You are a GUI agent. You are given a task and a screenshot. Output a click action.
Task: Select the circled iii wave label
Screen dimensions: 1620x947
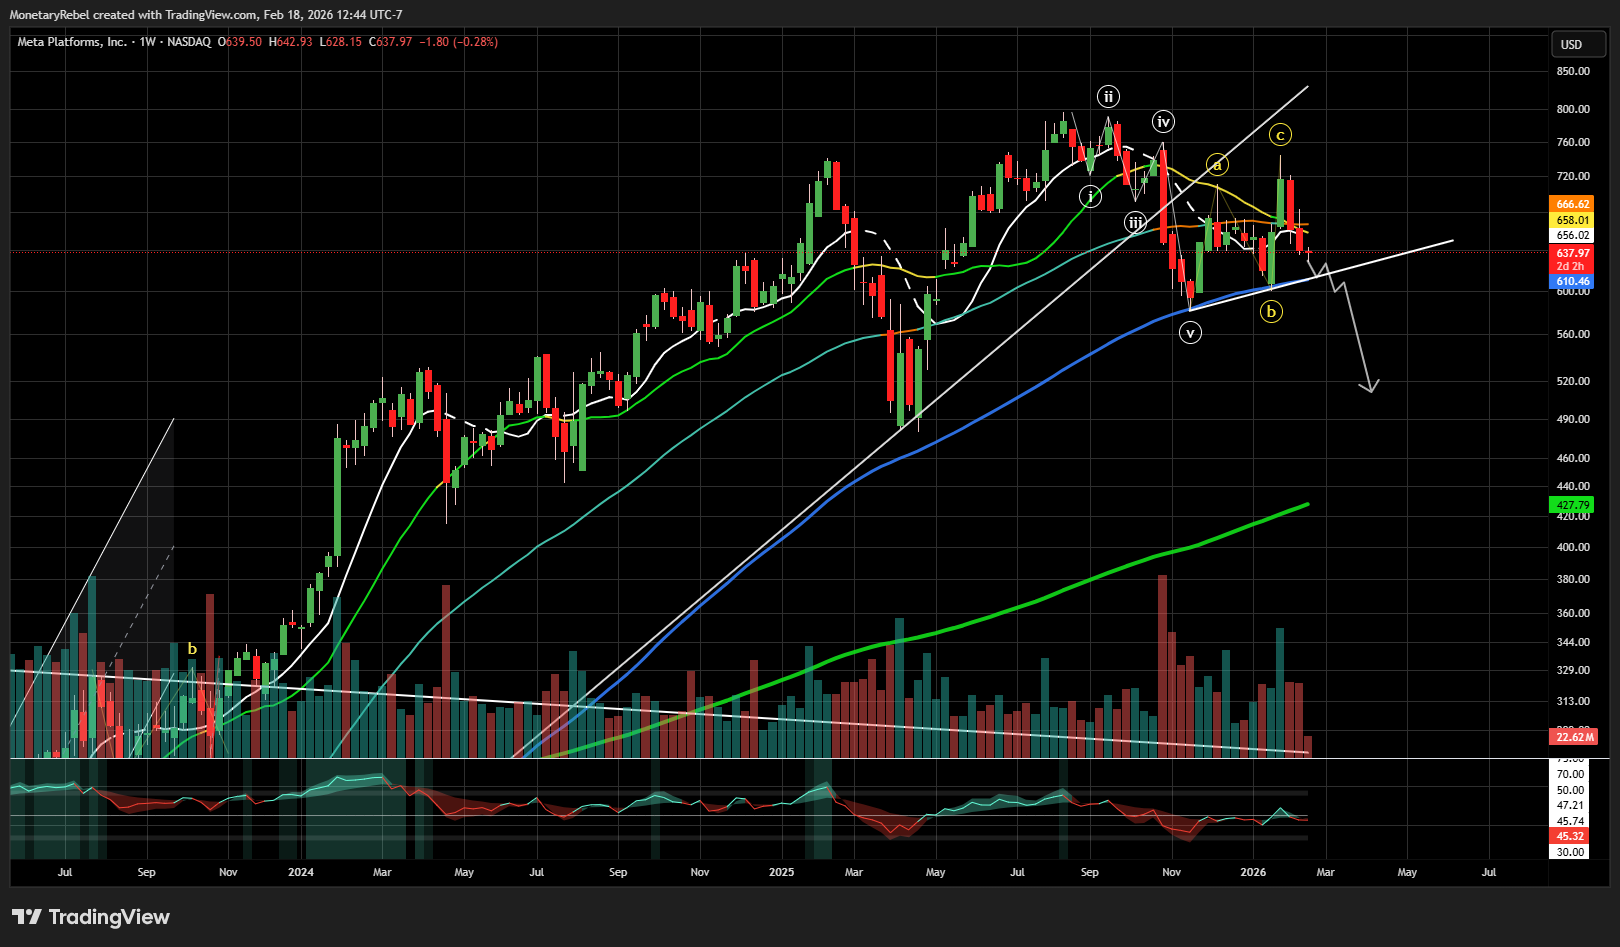tap(1135, 222)
